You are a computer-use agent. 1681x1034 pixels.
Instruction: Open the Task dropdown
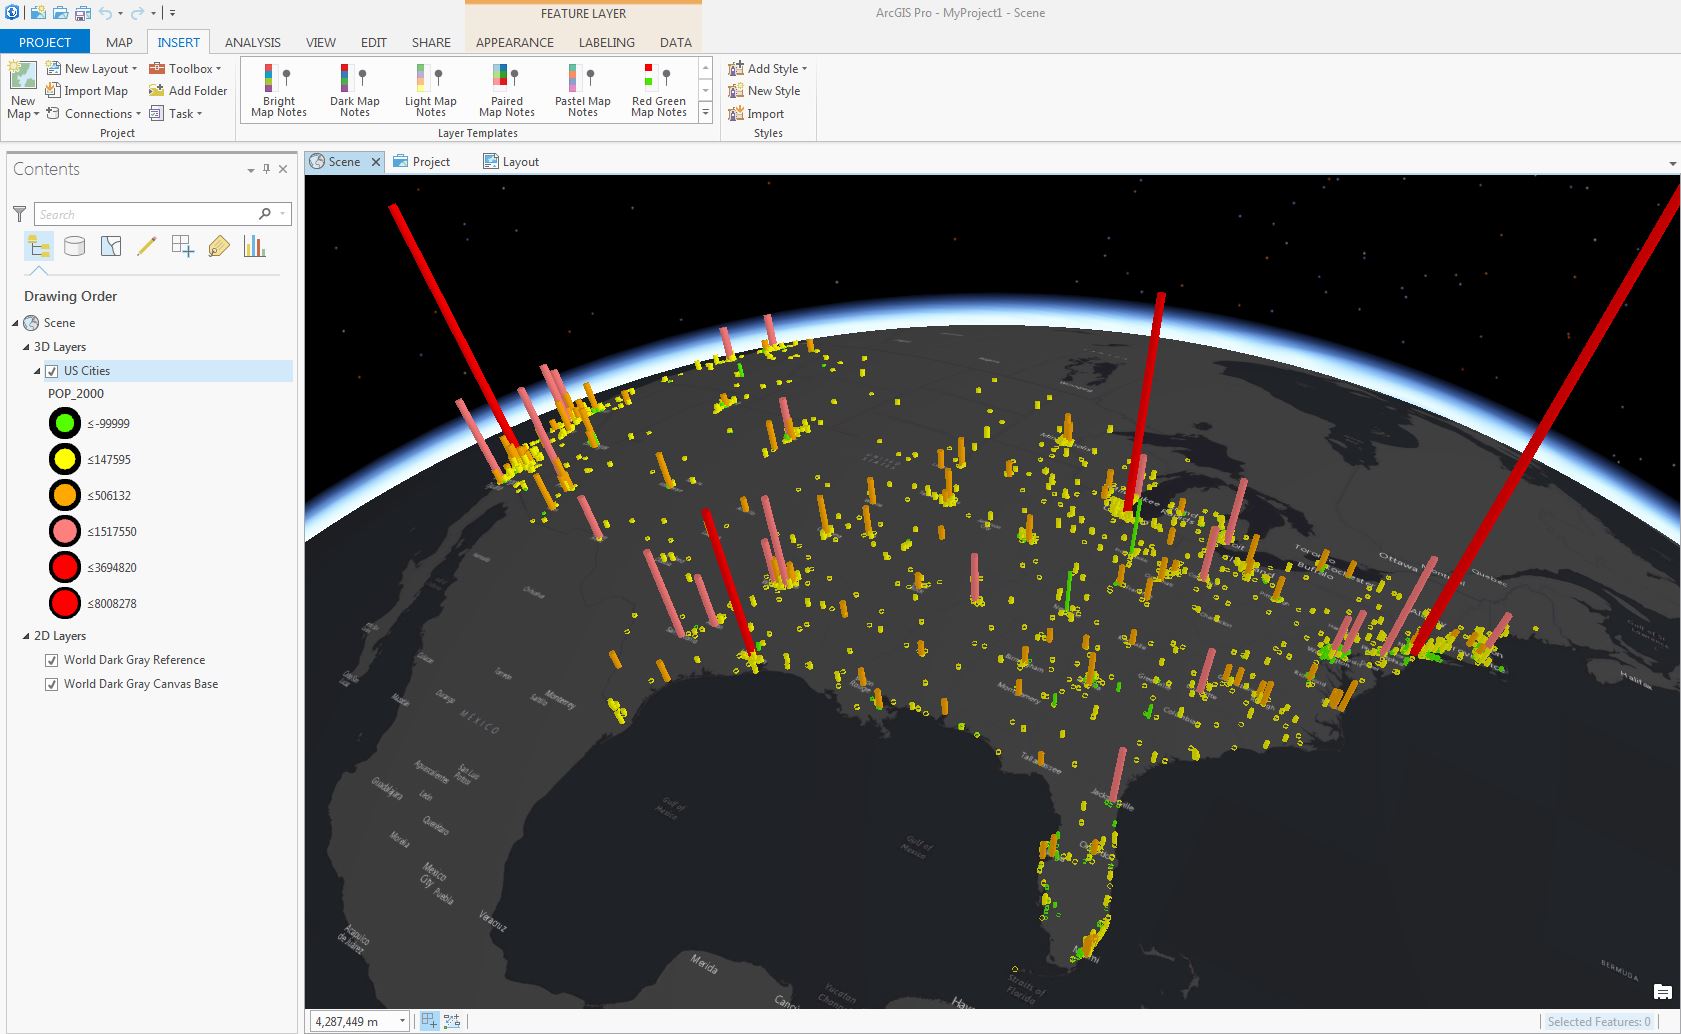point(176,114)
